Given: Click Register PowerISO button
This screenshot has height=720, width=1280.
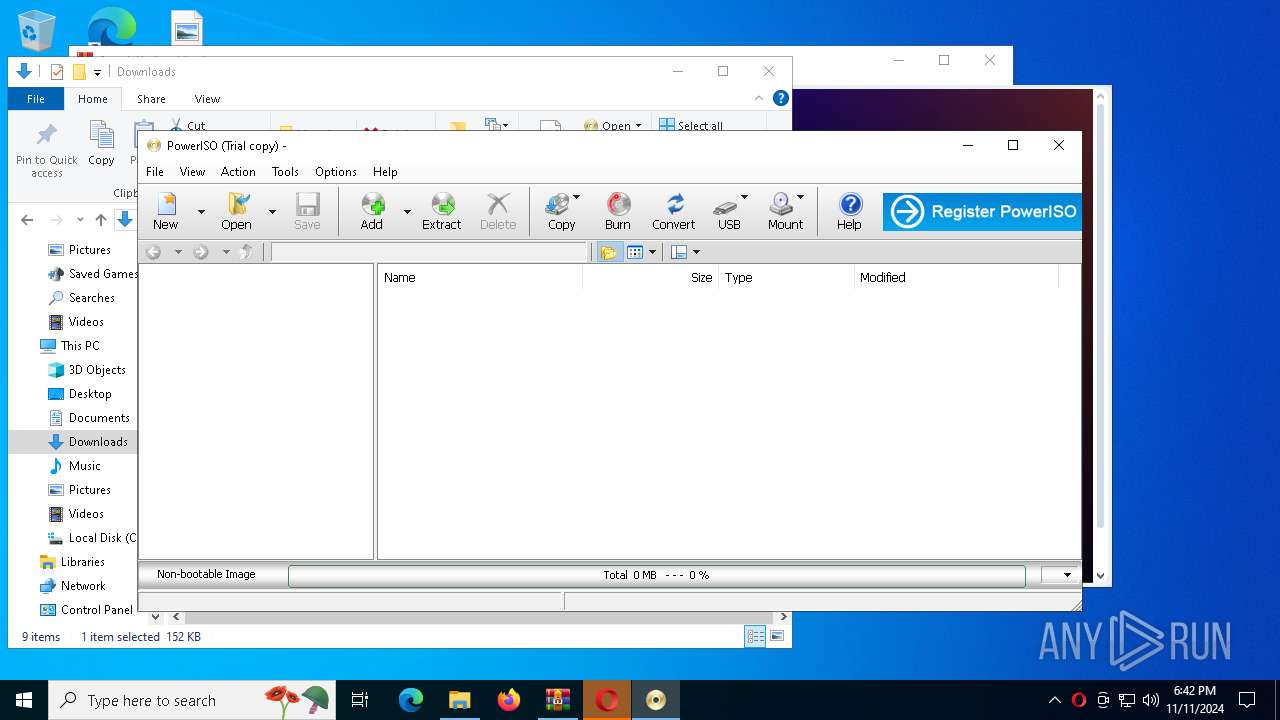Looking at the screenshot, I should click(982, 211).
